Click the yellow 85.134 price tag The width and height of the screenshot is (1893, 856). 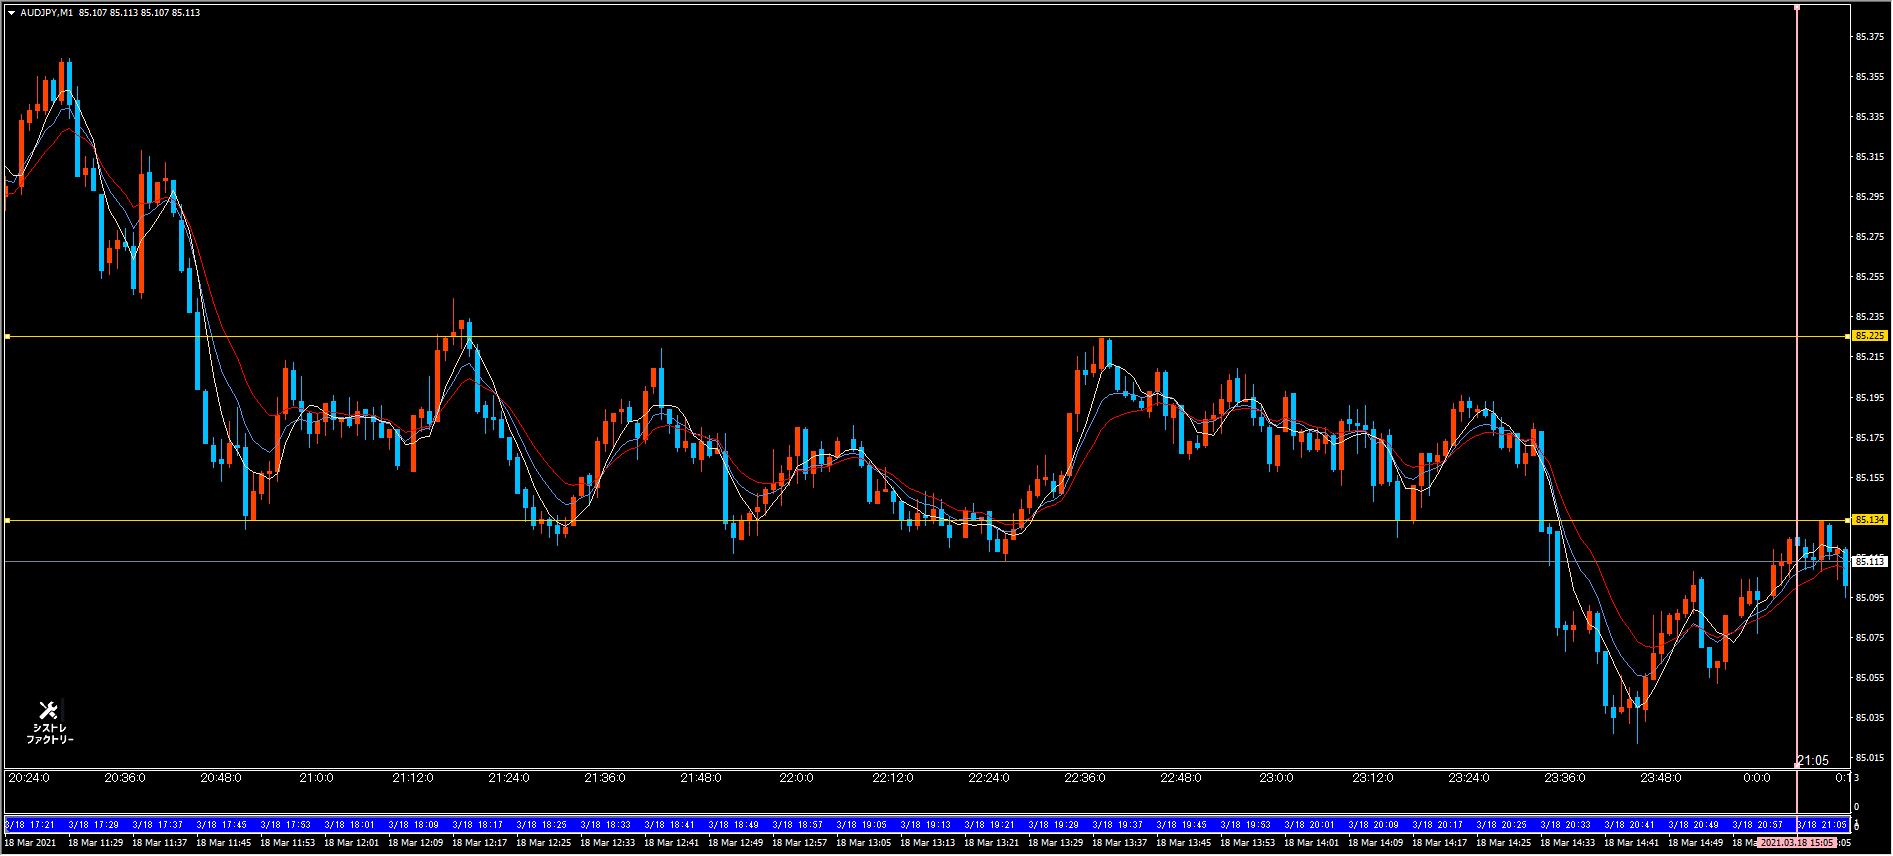1869,520
